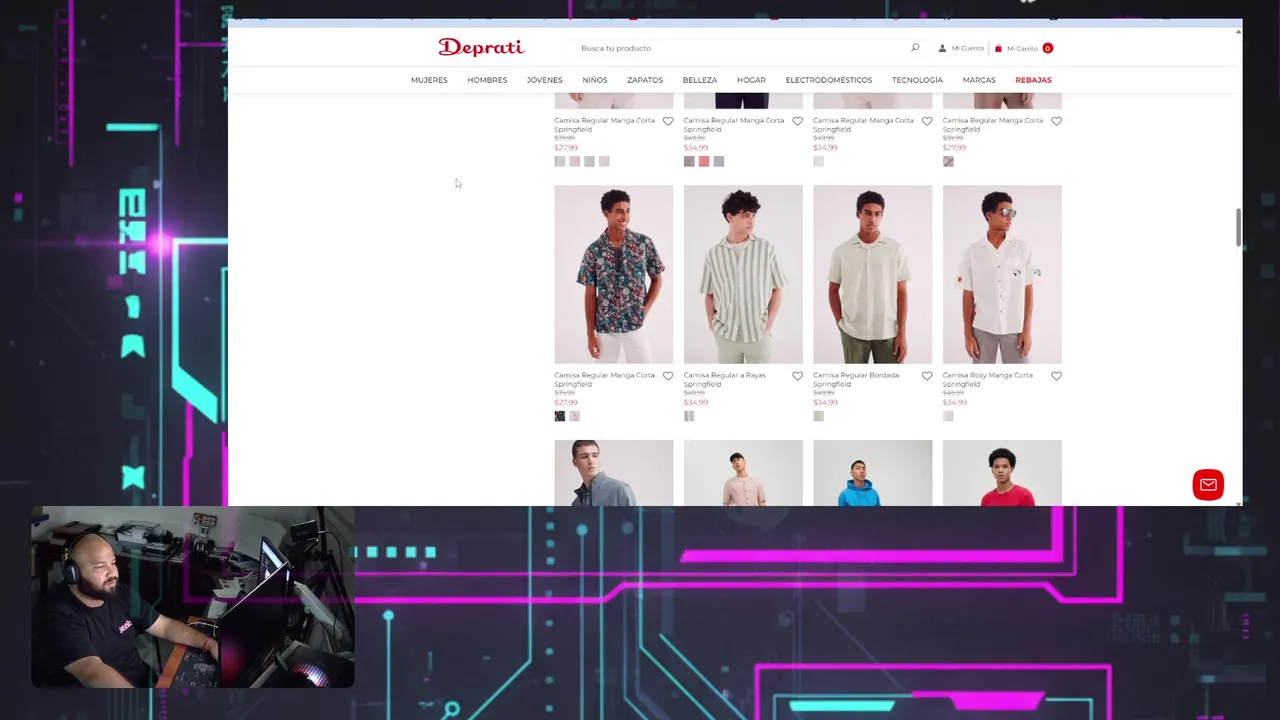
Task: Select the pale pink swatch beside the floral swatch
Action: click(574, 416)
